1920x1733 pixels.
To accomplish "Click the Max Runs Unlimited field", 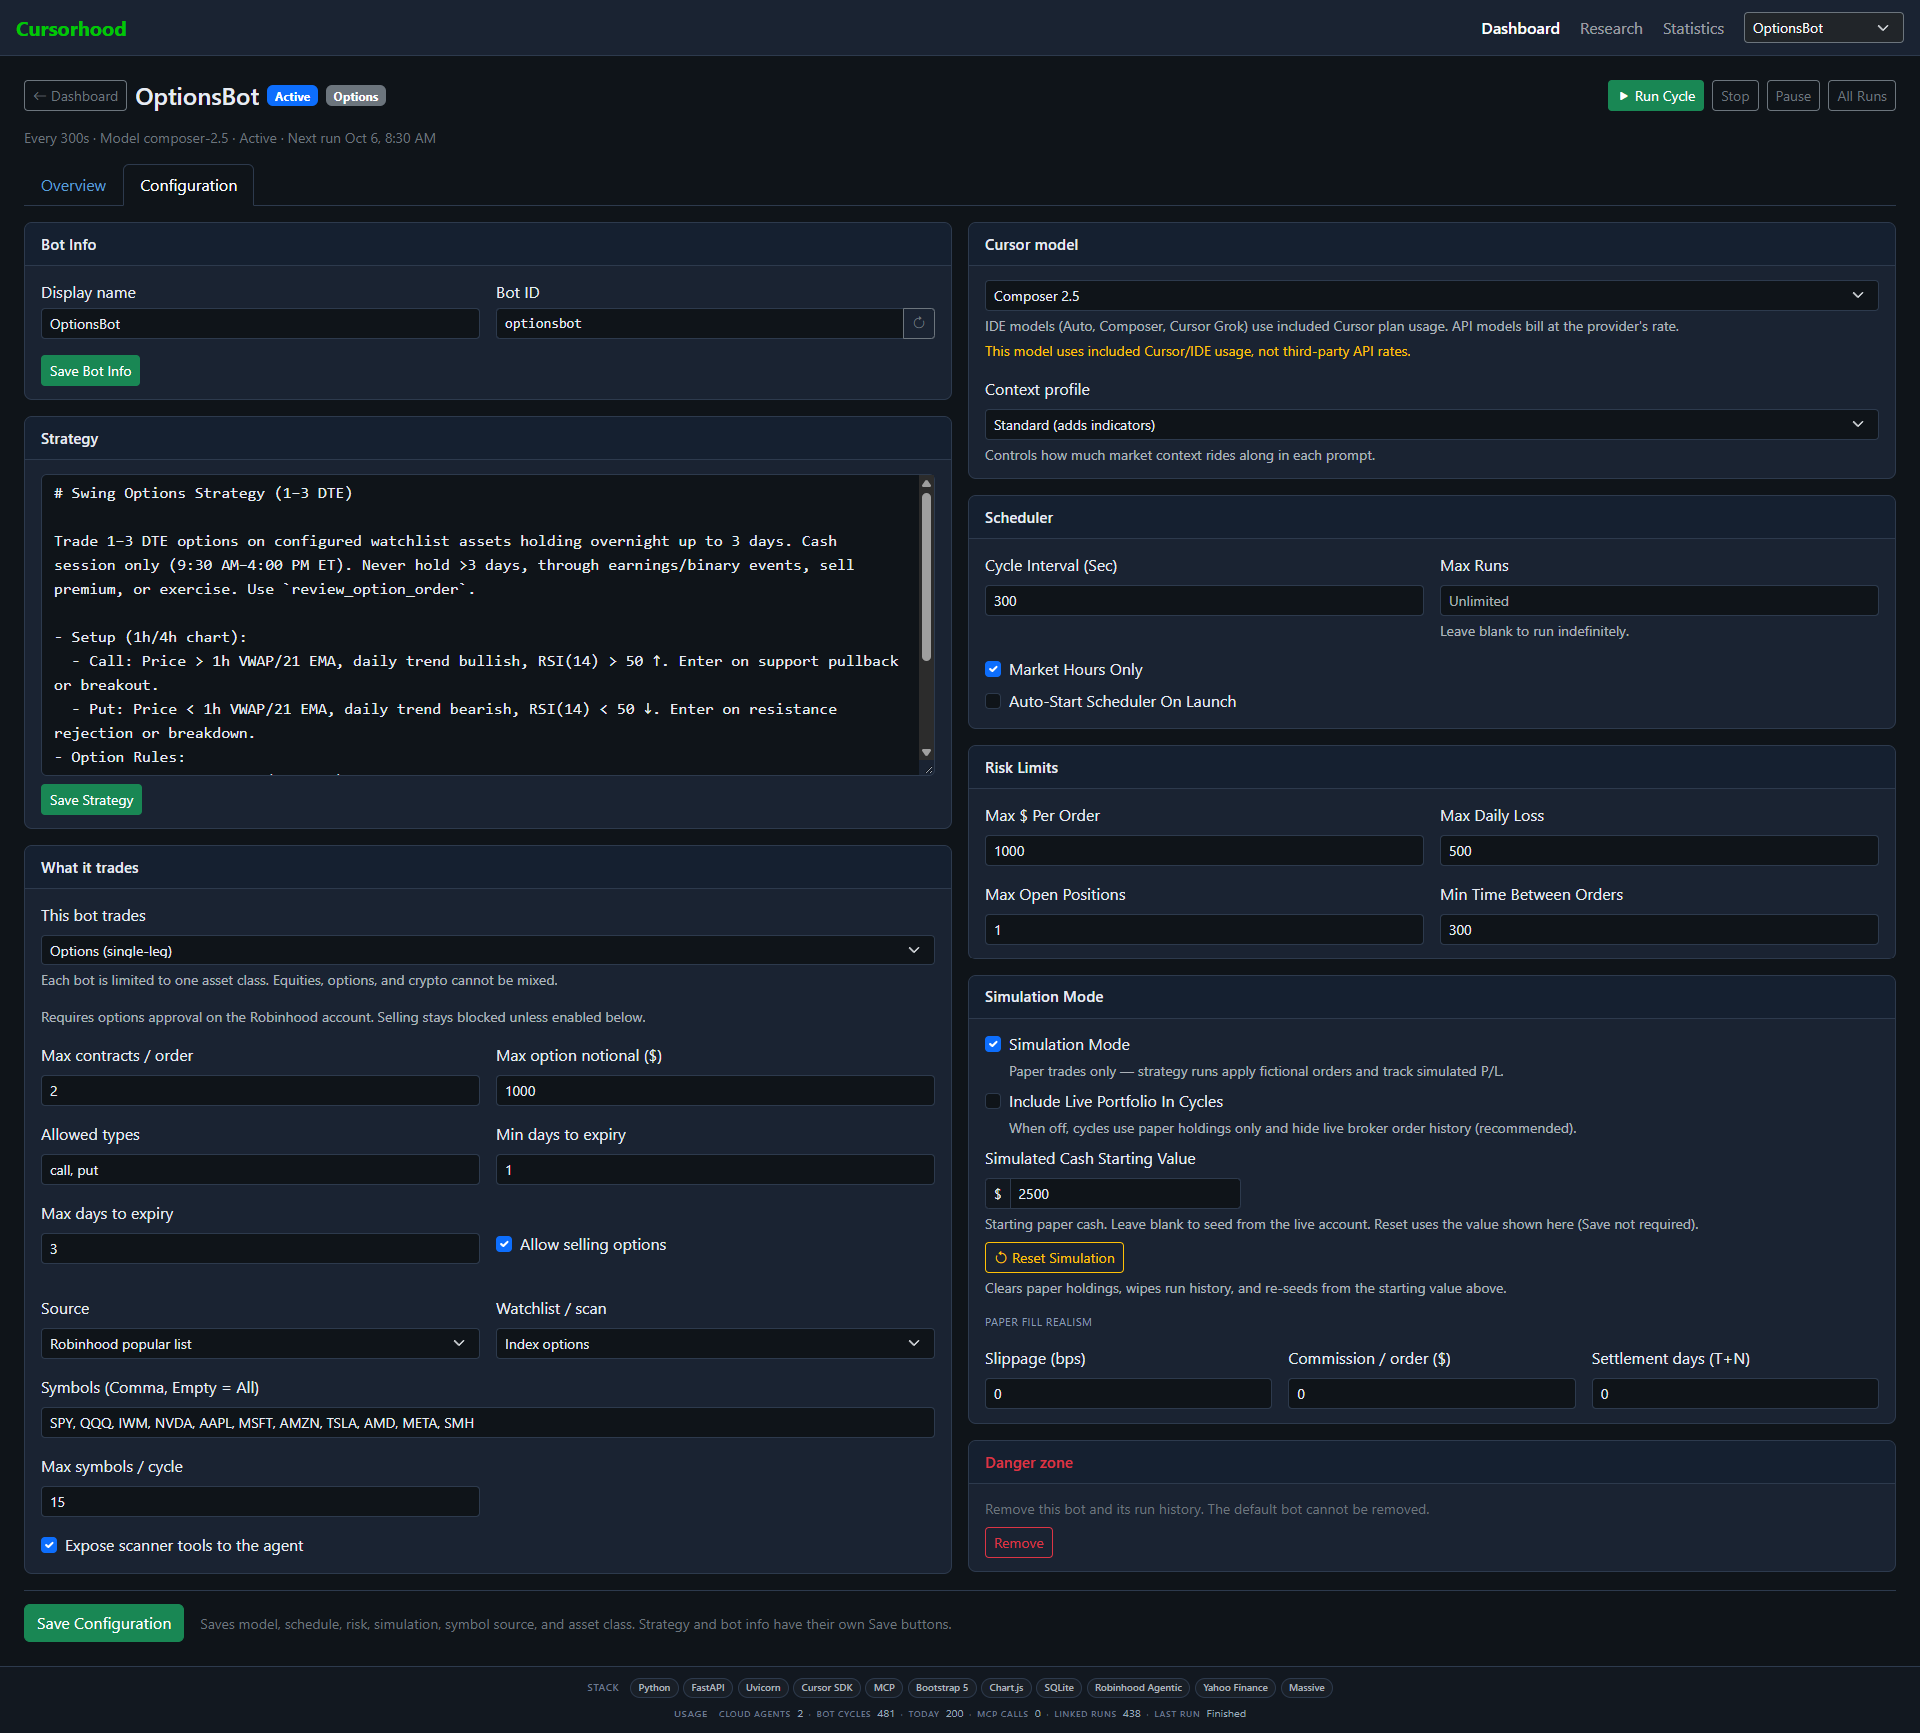I will point(1658,601).
